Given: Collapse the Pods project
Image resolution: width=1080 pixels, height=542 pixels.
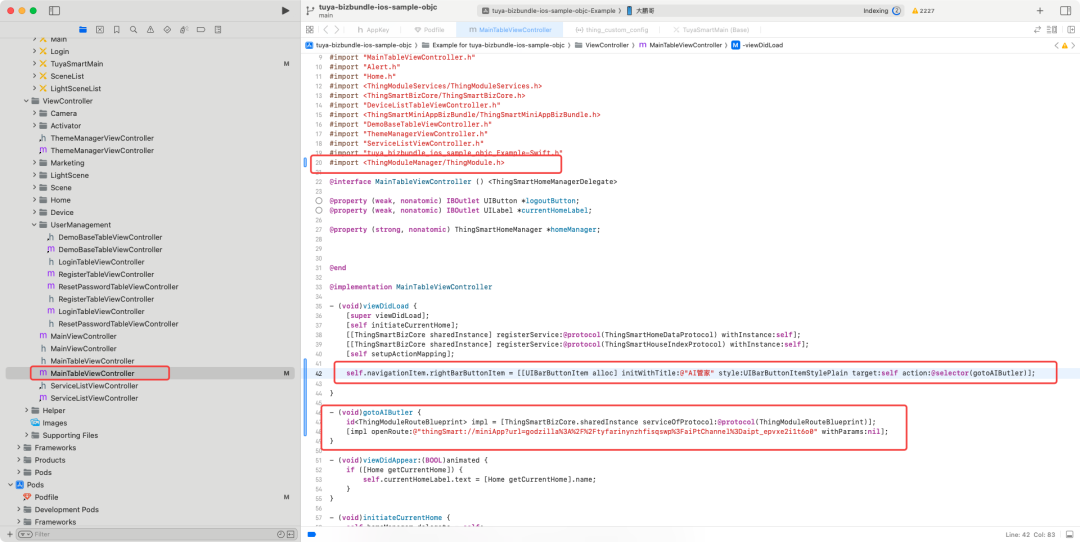Looking at the screenshot, I should click(x=10, y=485).
